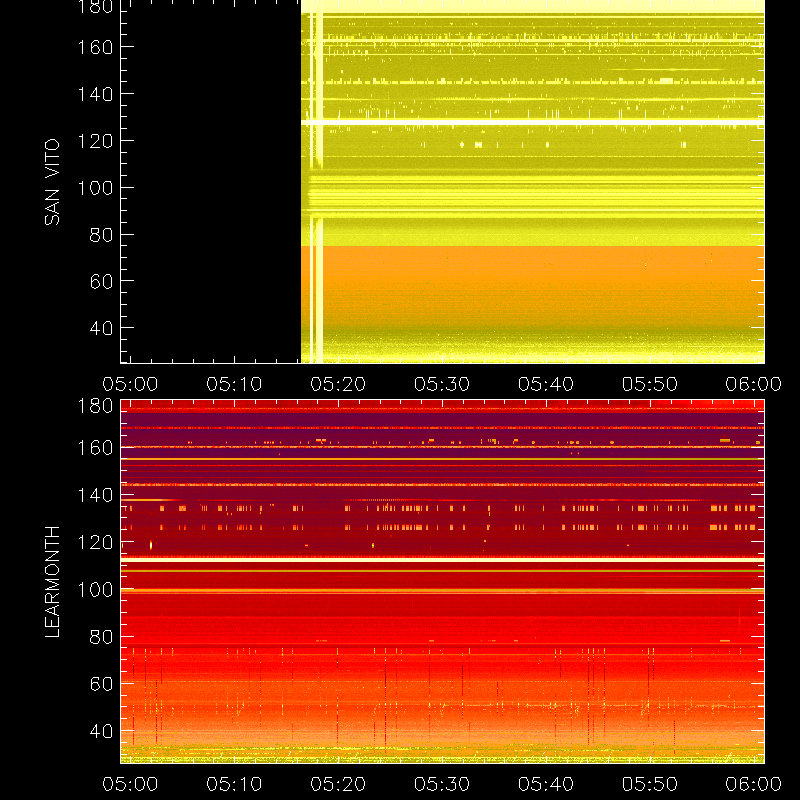Click 05:00 time label under San Vito plot
Image resolution: width=800 pixels, height=800 pixels.
coord(130,384)
